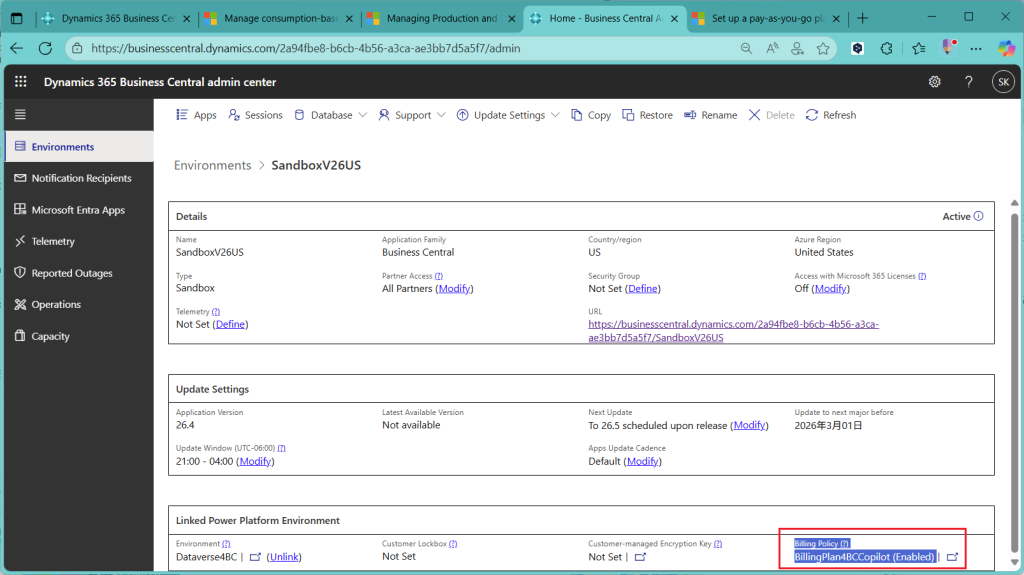Image resolution: width=1024 pixels, height=575 pixels.
Task: Open Microsoft Entra Apps in sidebar
Action: 80,210
